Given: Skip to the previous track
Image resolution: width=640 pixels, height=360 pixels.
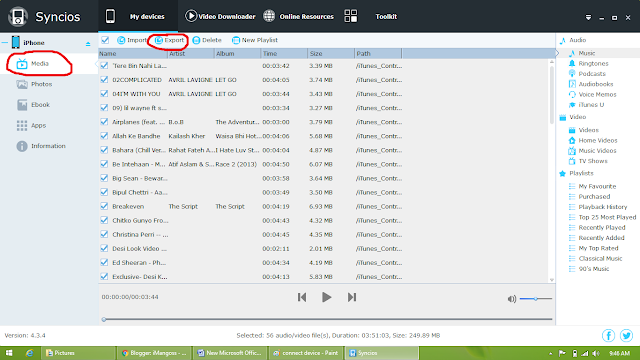Looking at the screenshot, I should point(302,297).
